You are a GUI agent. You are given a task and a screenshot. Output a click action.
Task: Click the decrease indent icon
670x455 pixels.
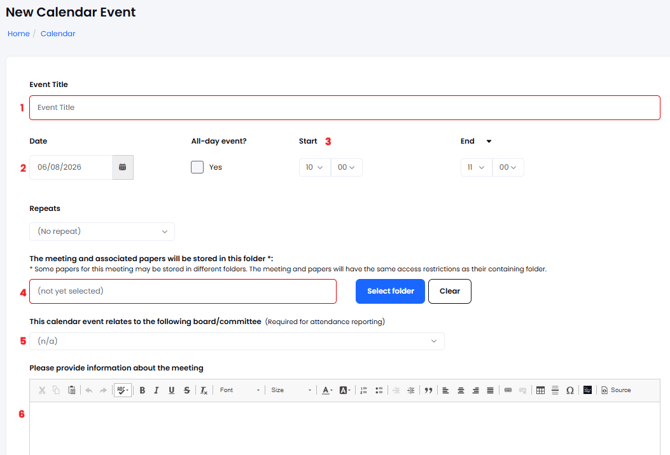click(x=396, y=390)
